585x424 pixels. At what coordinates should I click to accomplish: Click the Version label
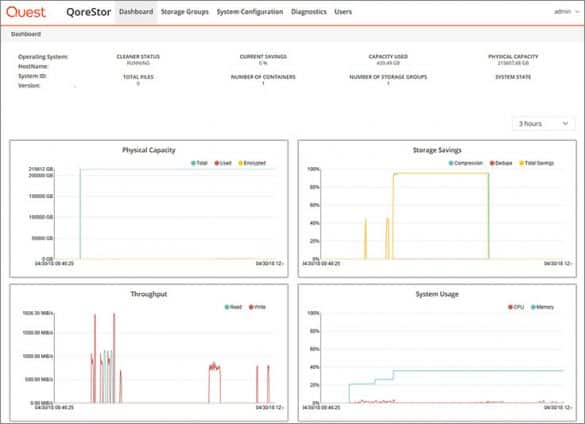29,85
